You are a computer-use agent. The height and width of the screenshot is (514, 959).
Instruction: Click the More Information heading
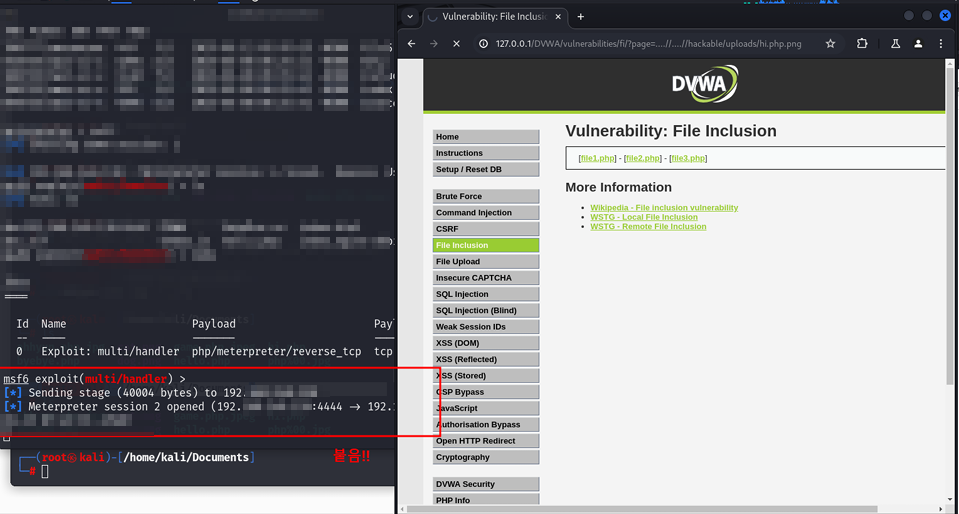coord(618,187)
